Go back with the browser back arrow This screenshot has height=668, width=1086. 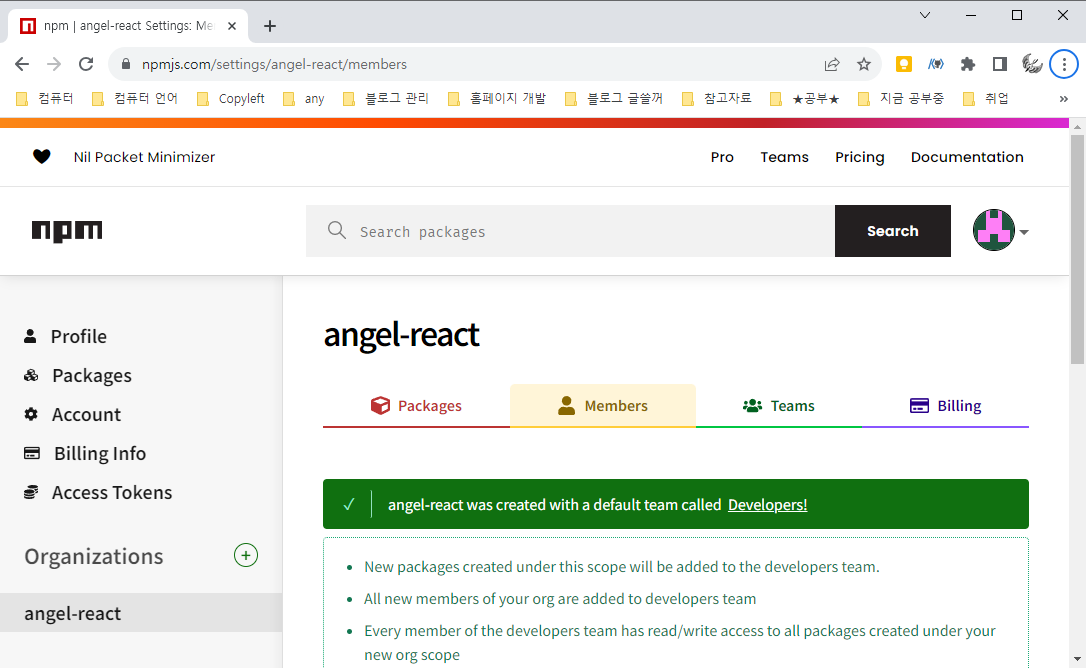[x=22, y=64]
